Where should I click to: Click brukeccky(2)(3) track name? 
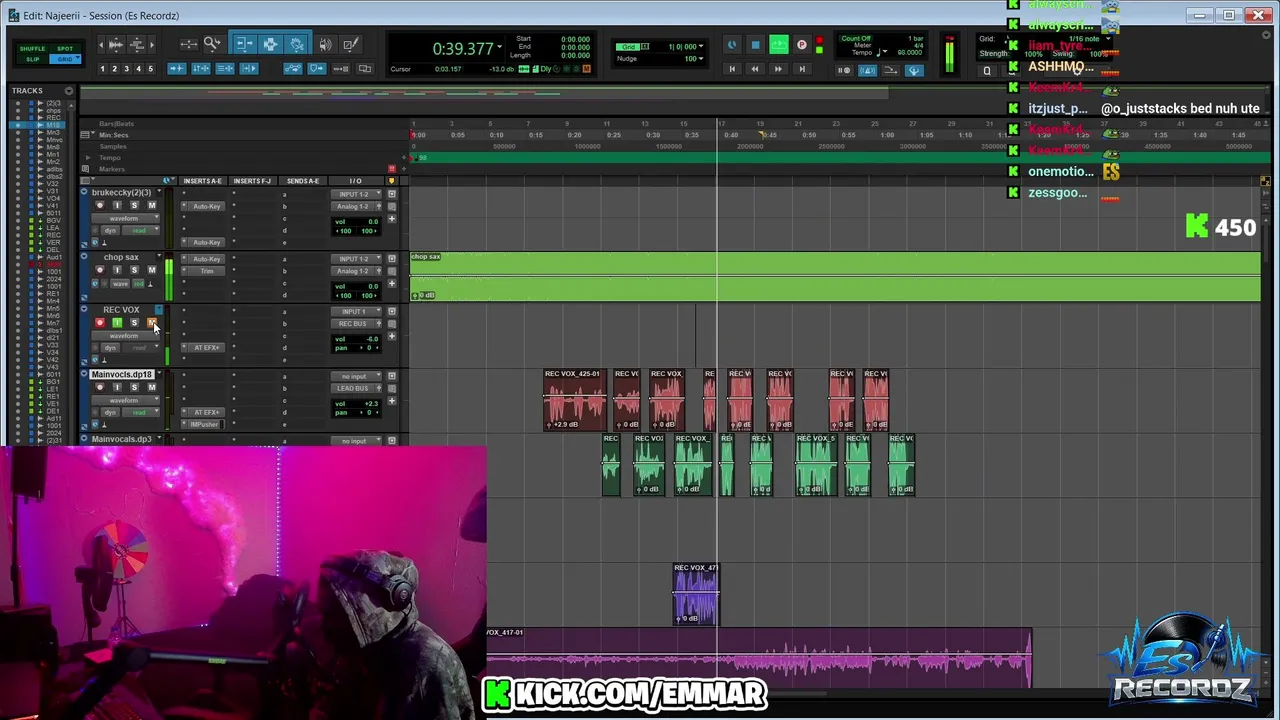click(122, 192)
